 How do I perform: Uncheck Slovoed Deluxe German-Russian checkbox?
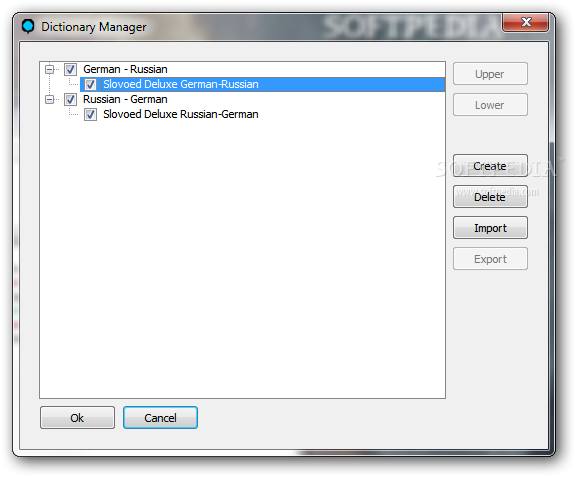click(x=90, y=84)
